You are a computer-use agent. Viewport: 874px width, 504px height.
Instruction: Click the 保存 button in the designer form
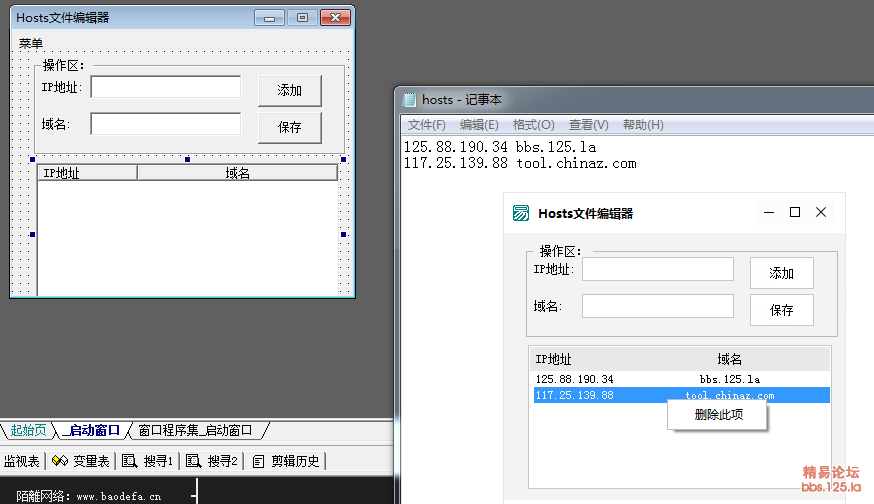click(x=289, y=127)
